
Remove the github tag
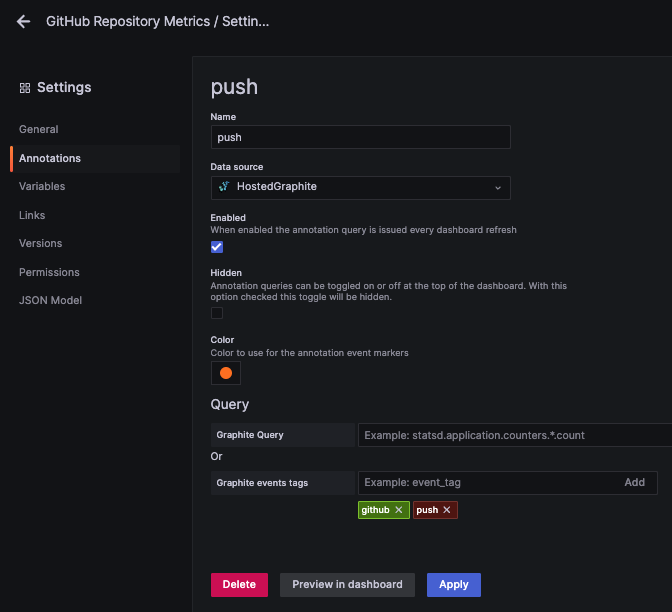[399, 510]
